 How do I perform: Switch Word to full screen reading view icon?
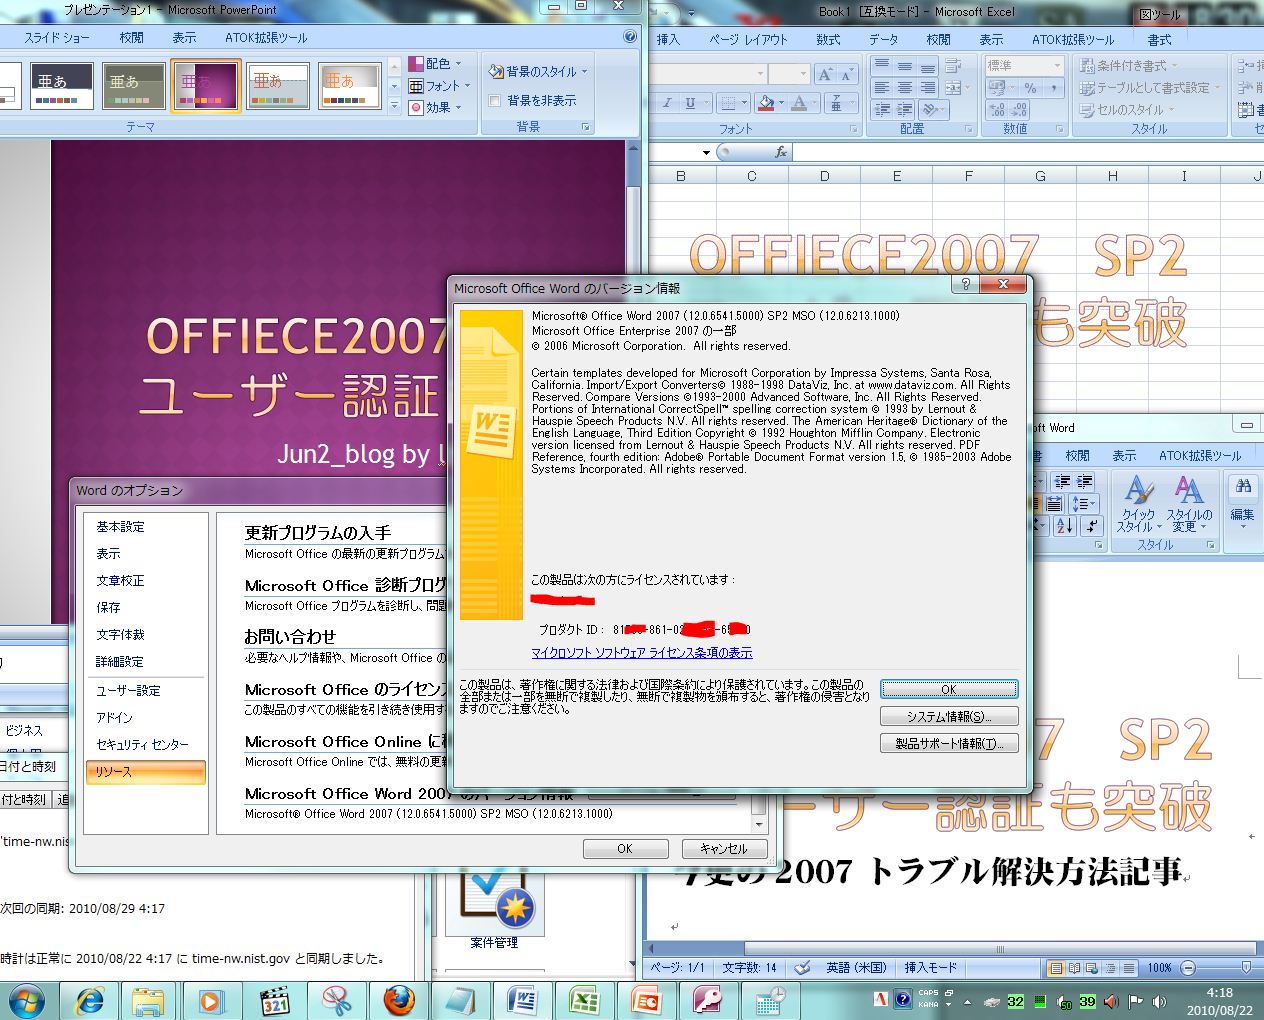pos(1074,968)
